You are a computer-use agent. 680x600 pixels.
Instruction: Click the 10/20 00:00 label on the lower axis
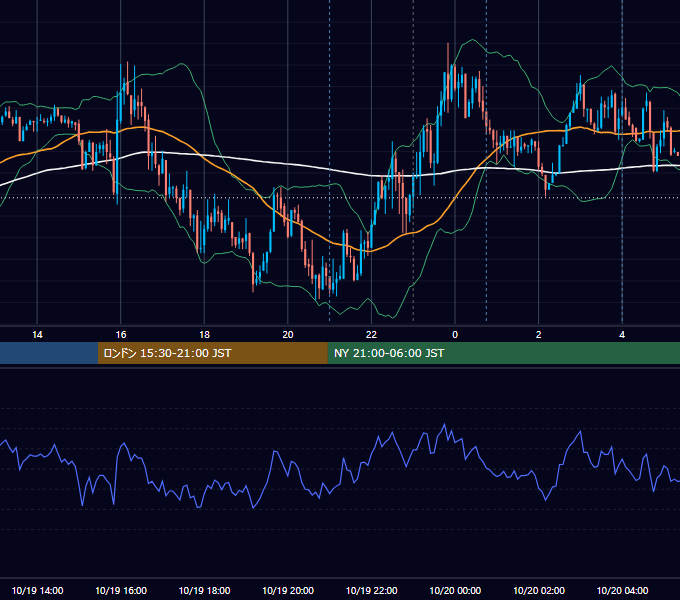(455, 590)
